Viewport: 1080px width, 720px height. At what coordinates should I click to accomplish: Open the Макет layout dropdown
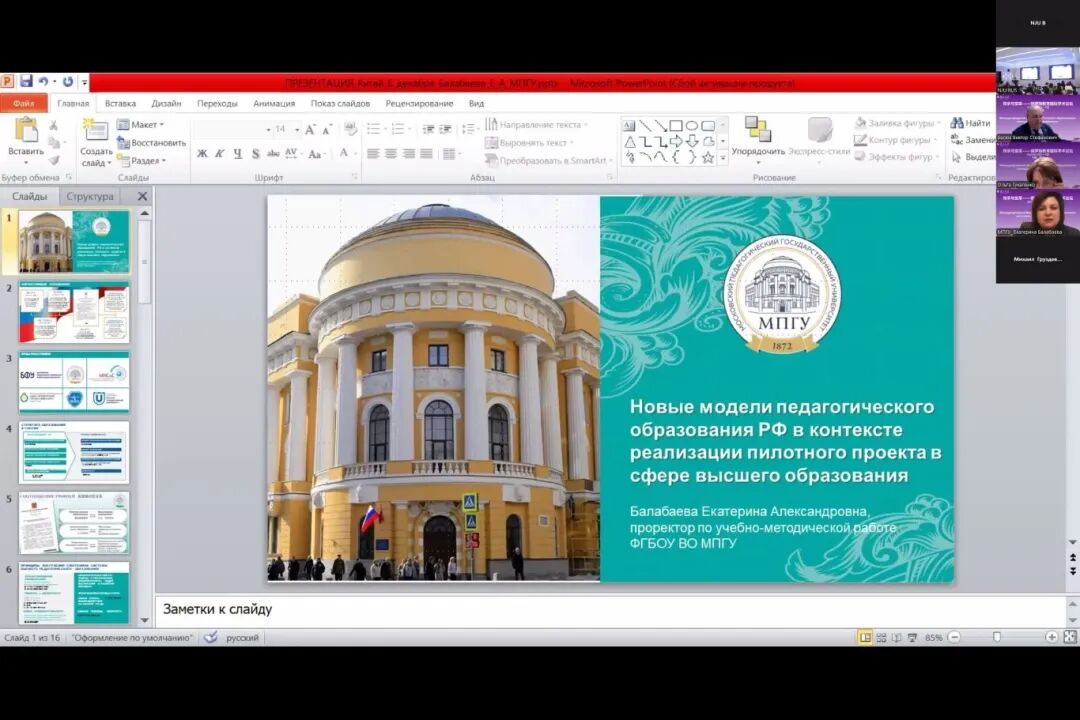[x=141, y=125]
